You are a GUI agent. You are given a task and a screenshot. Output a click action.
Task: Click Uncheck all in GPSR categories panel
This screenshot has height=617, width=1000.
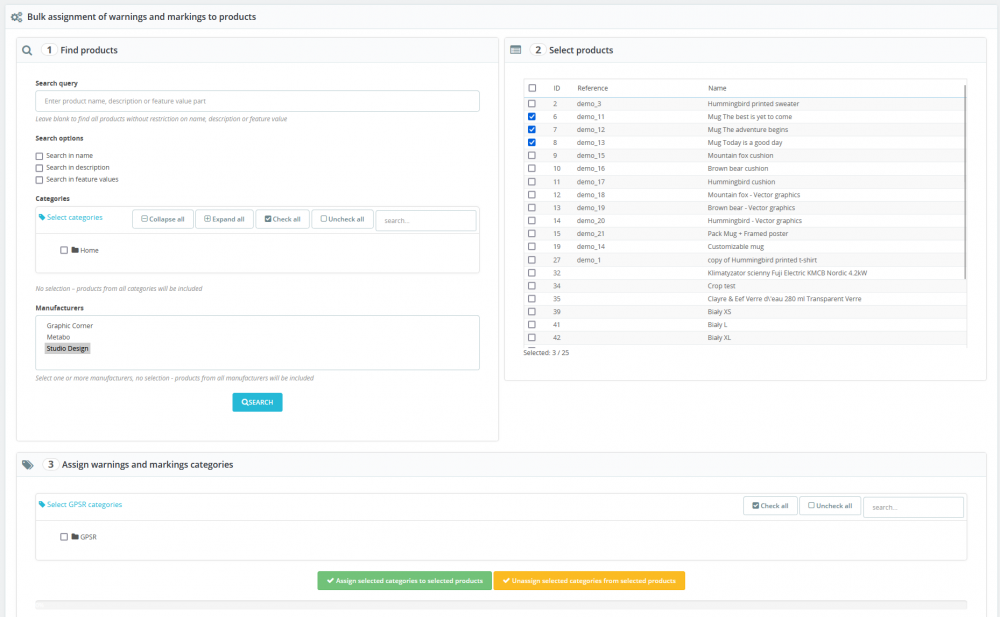830,505
